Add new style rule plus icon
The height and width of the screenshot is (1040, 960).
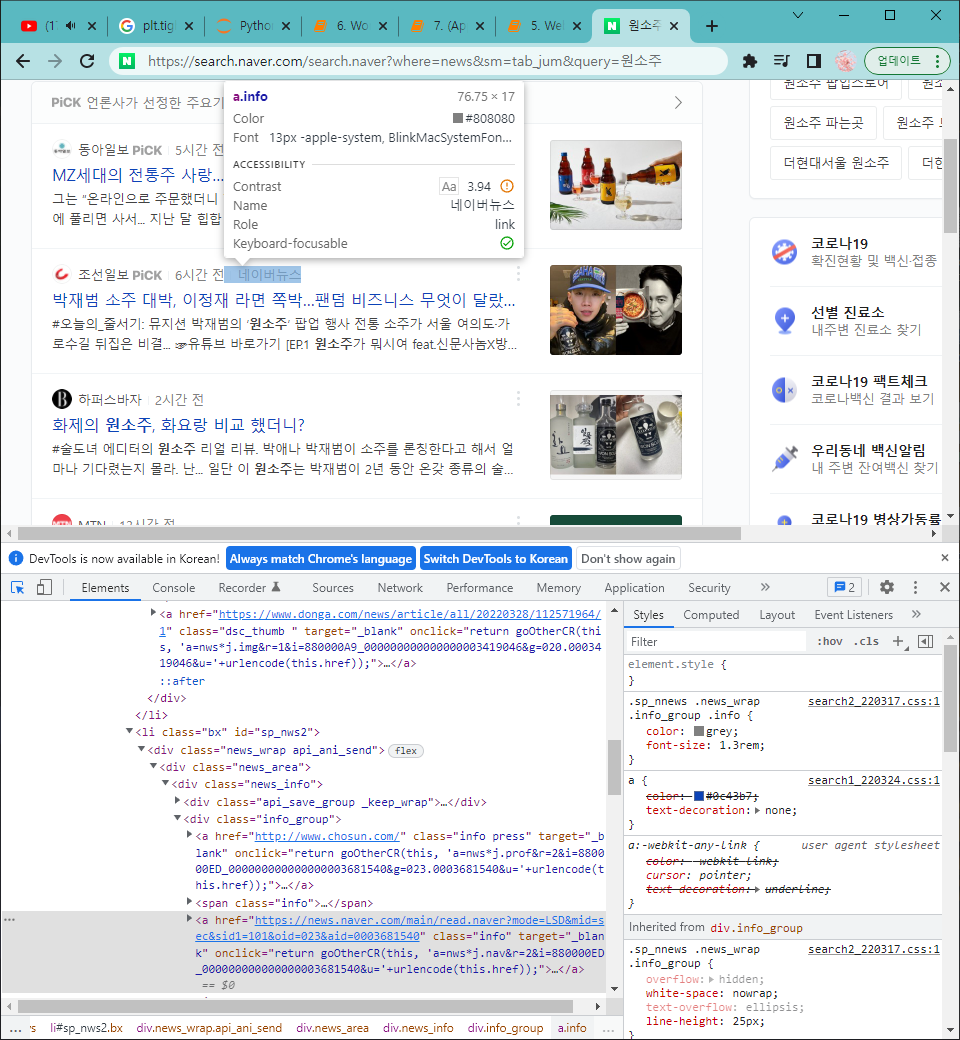pyautogui.click(x=898, y=641)
